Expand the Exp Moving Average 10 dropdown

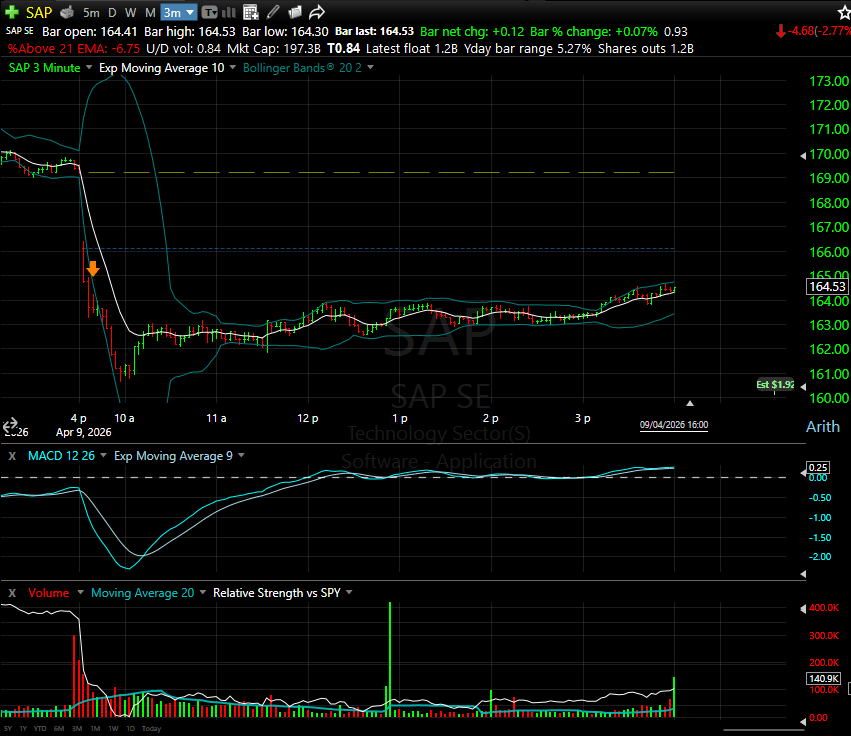coord(233,68)
